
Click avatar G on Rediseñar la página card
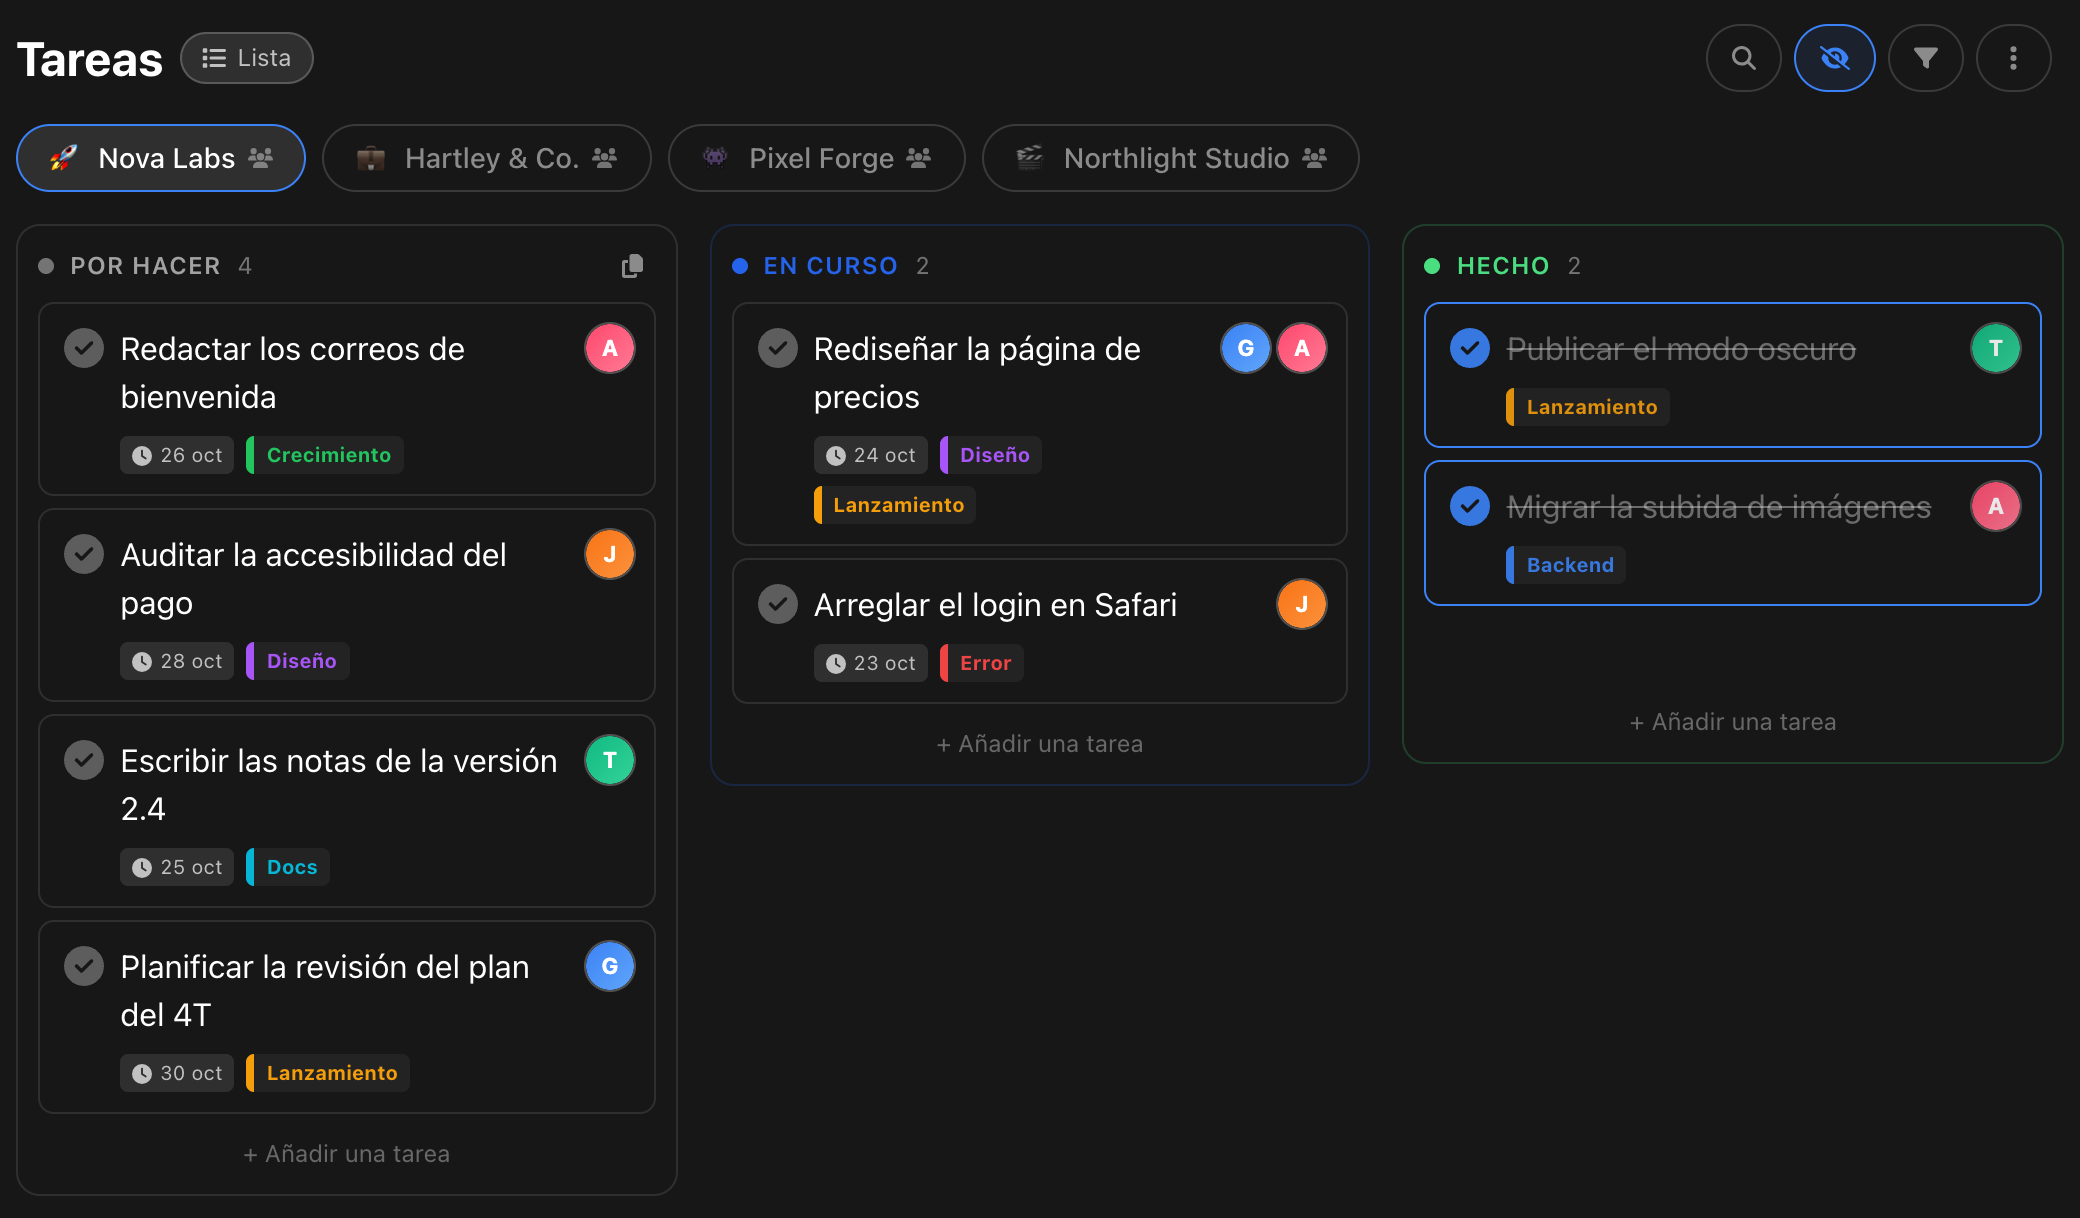[x=1246, y=348]
